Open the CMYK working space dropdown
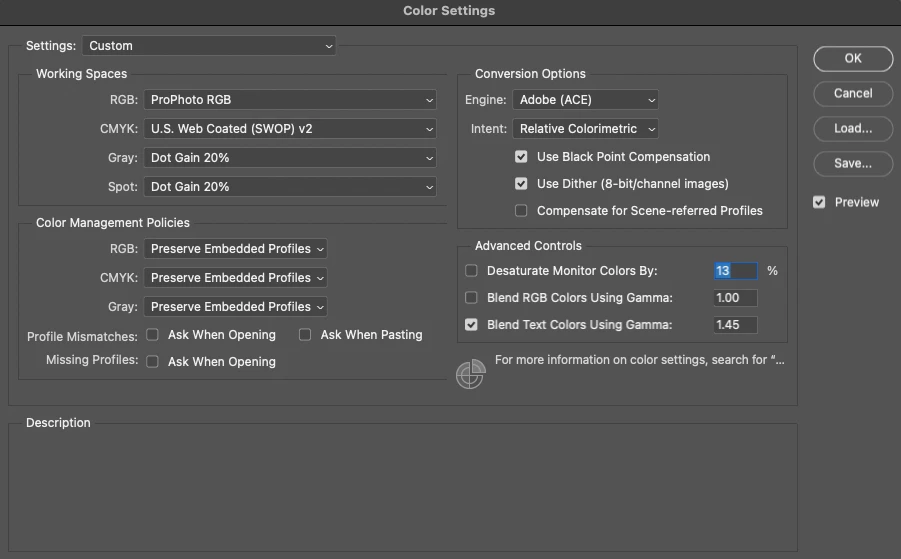The image size is (901, 559). coord(291,129)
